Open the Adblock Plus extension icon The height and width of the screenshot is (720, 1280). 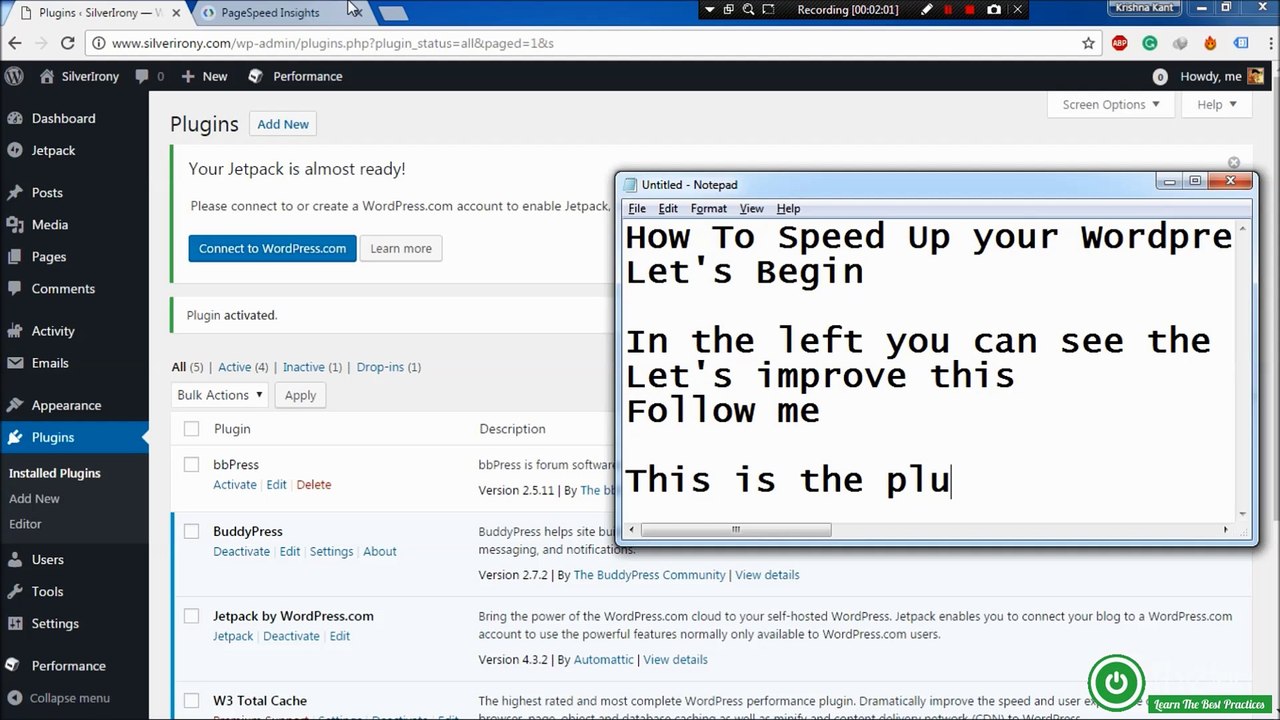(1120, 43)
